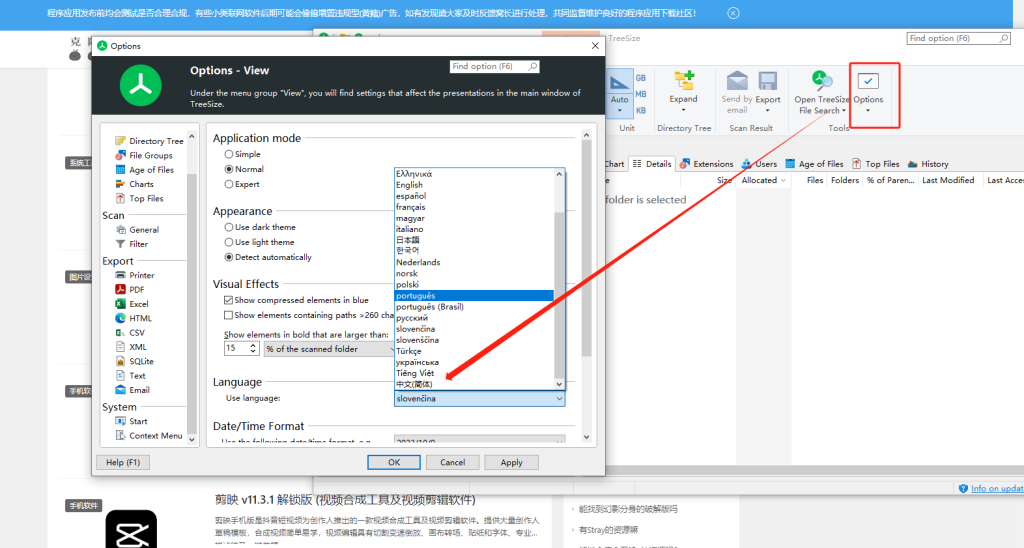
Task: Click Send by email ribbon icon
Action: pyautogui.click(x=737, y=81)
